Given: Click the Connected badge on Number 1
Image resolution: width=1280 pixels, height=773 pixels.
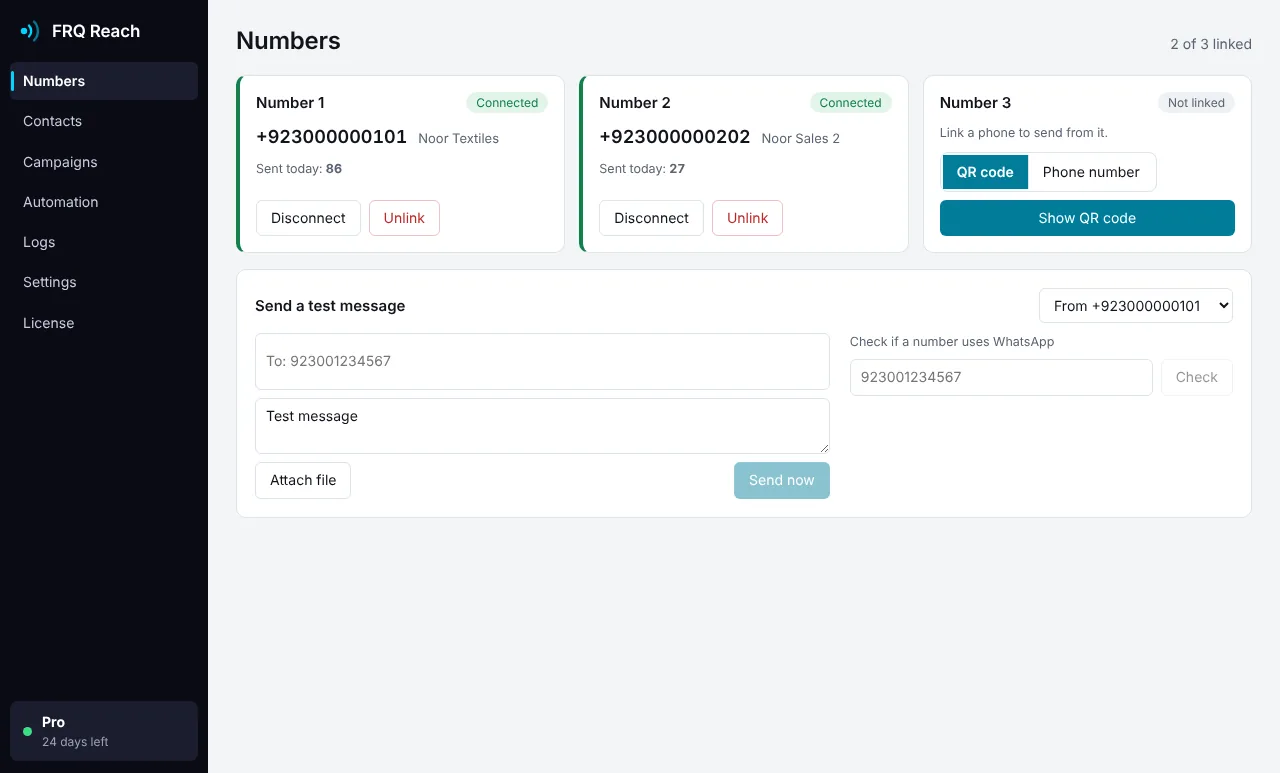Looking at the screenshot, I should tap(507, 103).
